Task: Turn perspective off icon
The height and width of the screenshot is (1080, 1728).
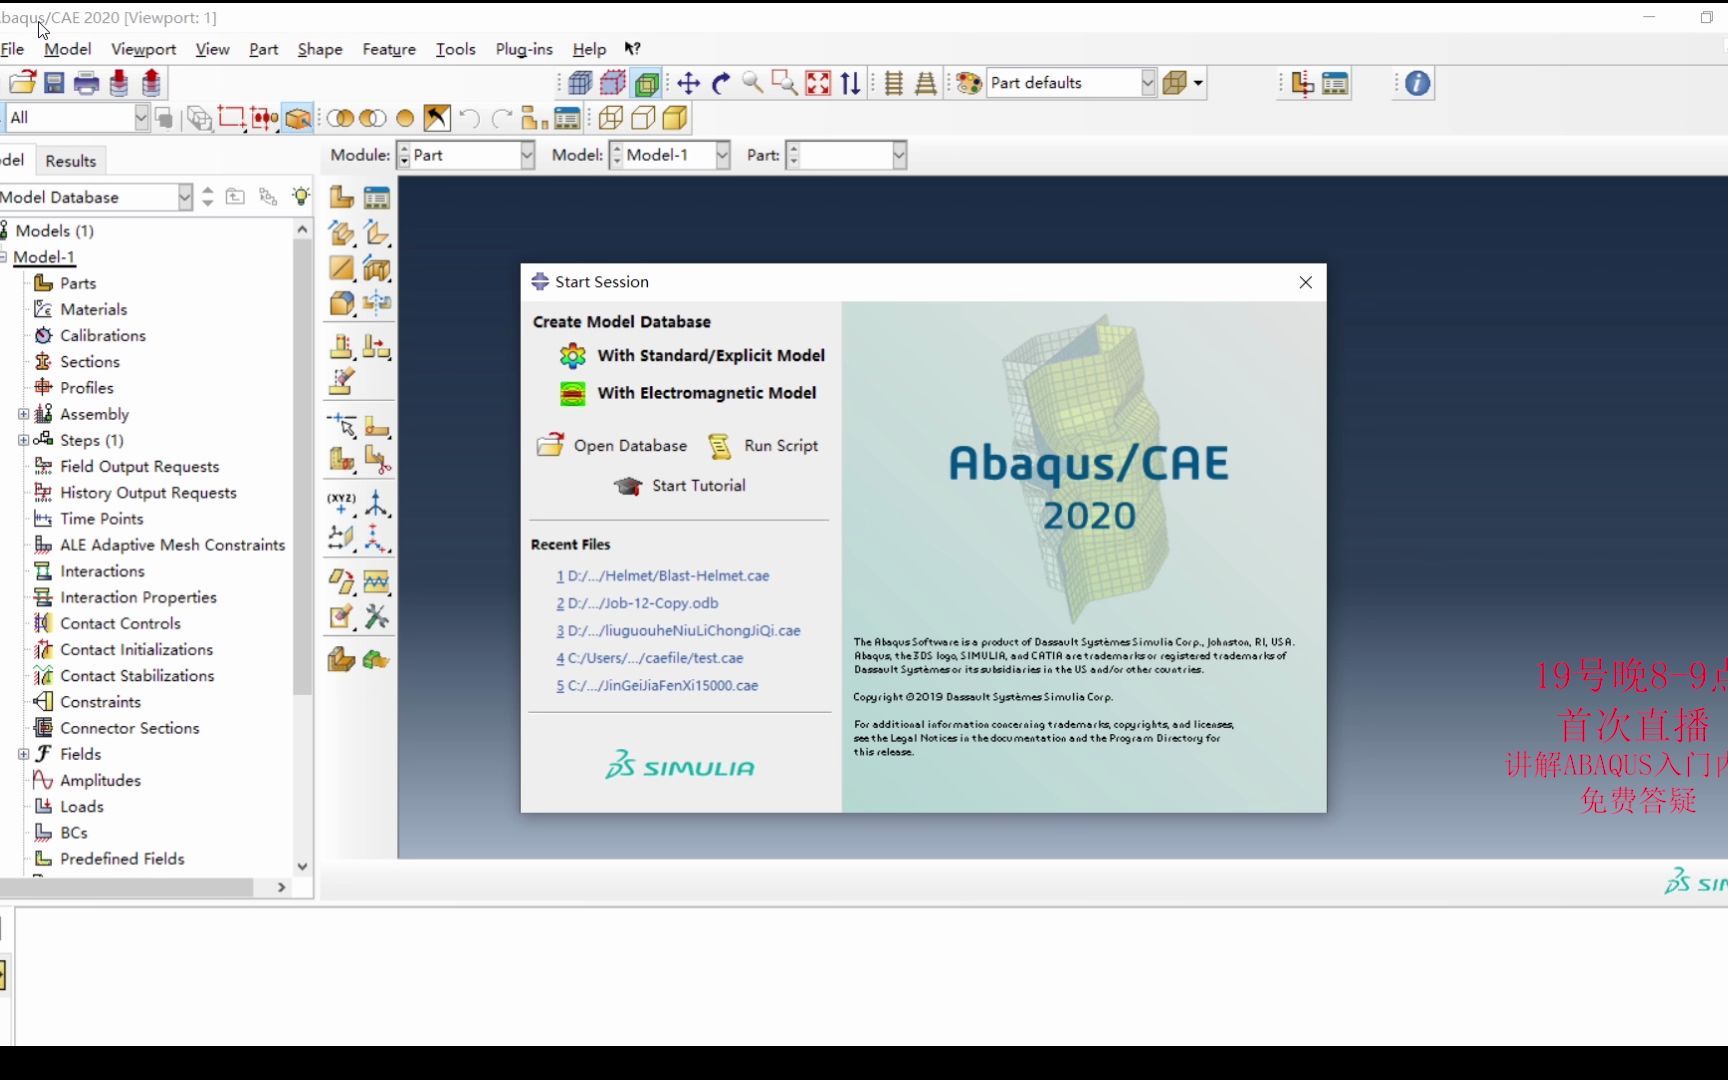Action: click(894, 83)
